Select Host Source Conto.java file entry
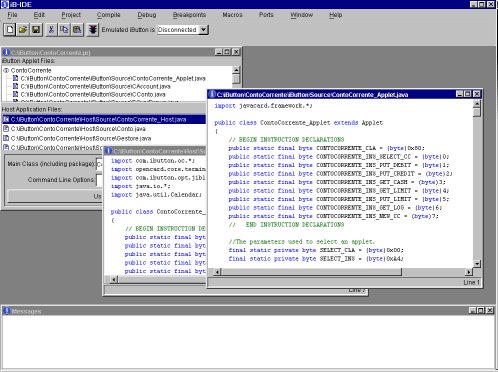 pyautogui.click(x=78, y=129)
